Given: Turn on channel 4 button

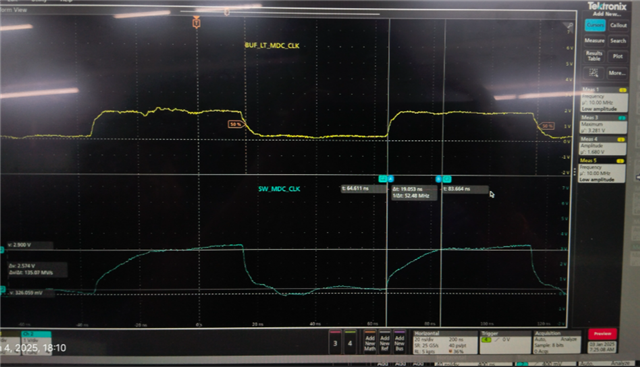Looking at the screenshot, I should pos(350,342).
